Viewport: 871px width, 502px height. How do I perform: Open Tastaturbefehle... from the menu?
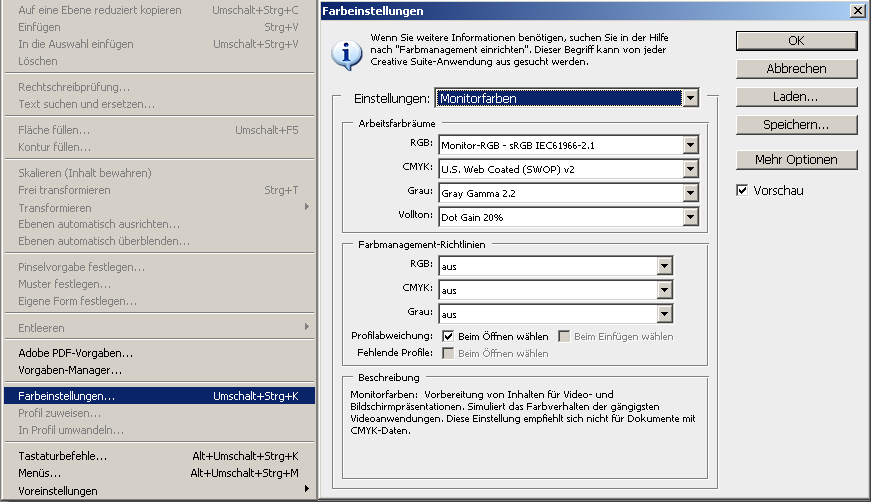click(x=63, y=456)
